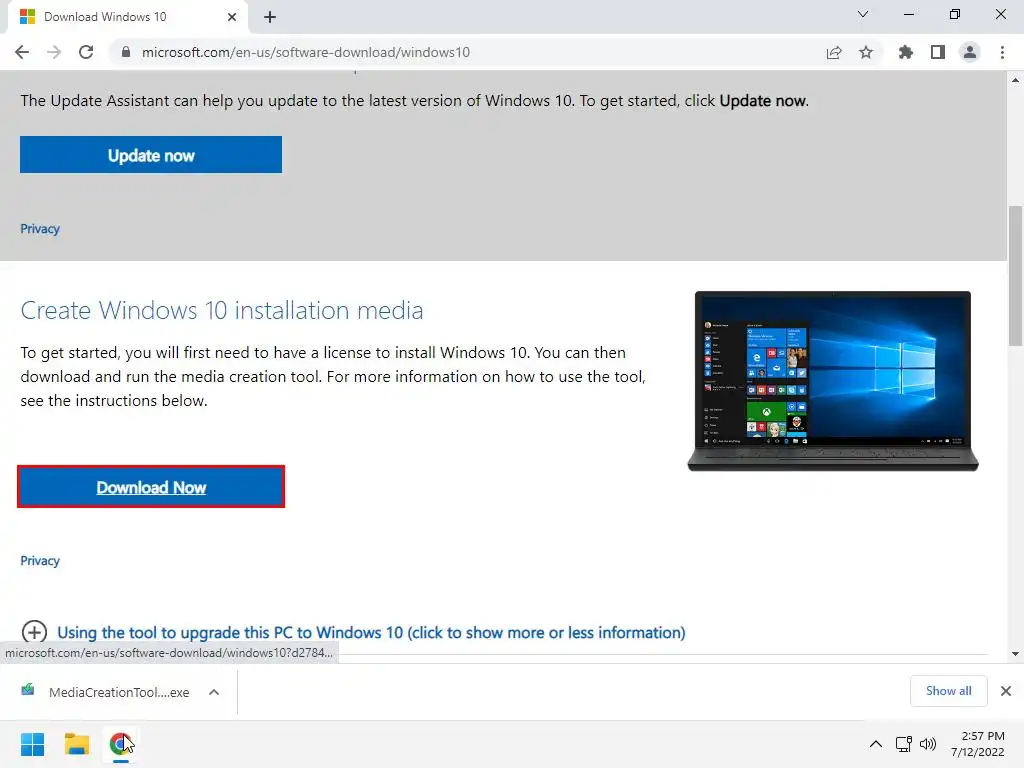Open the volume tray icon

[927, 744]
